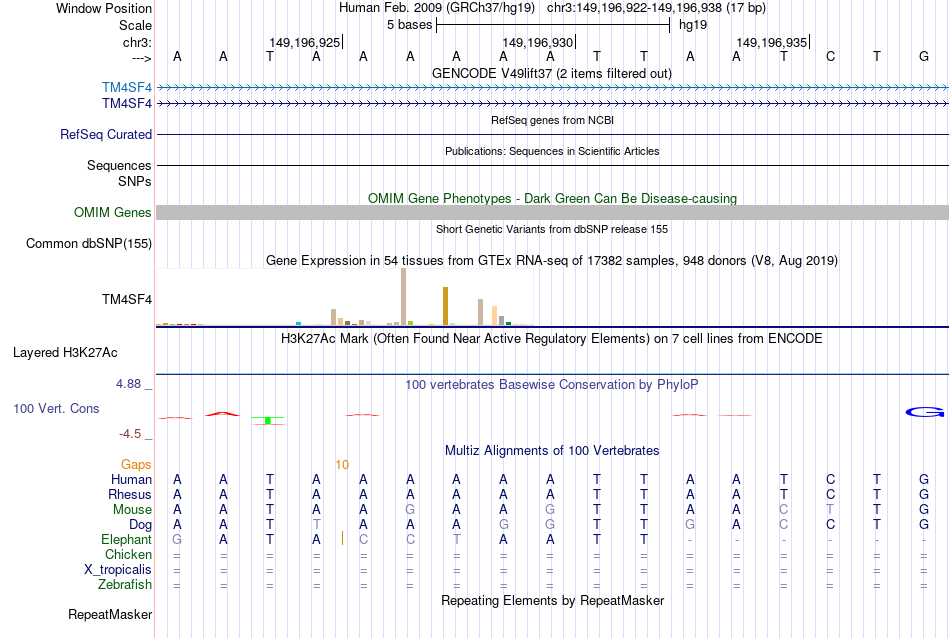This screenshot has width=950, height=638.
Task: Click the Gene Expression in 54 tissues title
Action: (552, 261)
